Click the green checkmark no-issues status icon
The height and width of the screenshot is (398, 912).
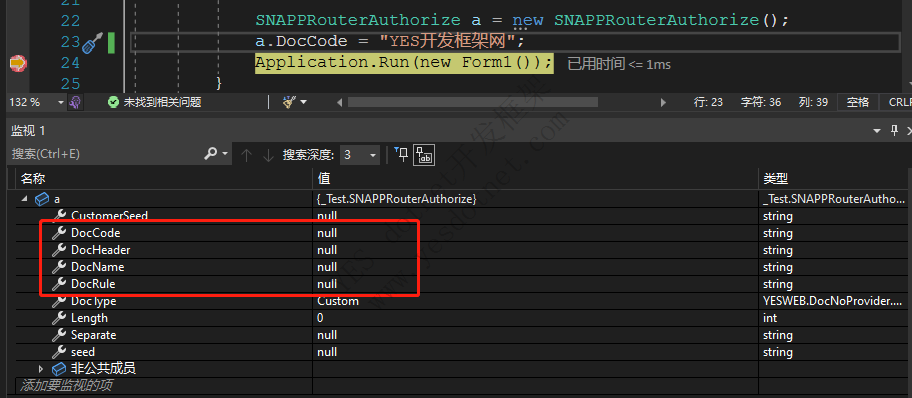coord(113,102)
